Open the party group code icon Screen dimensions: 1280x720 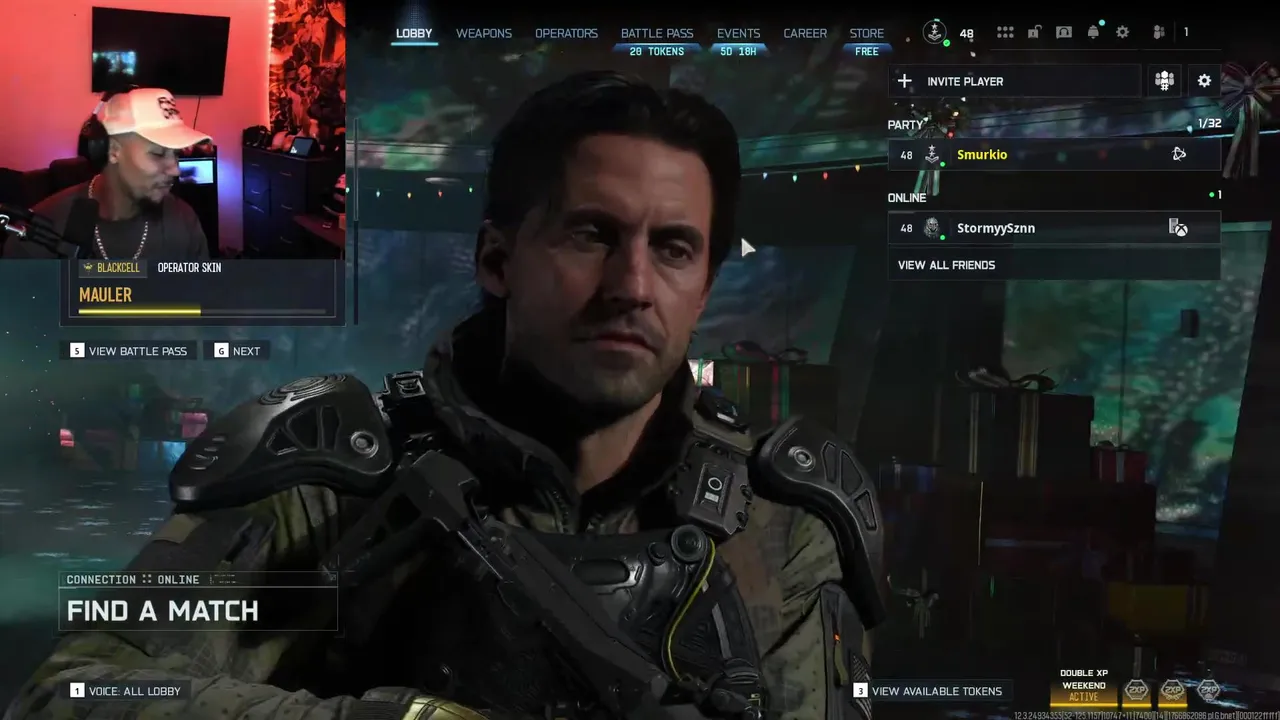(1164, 81)
